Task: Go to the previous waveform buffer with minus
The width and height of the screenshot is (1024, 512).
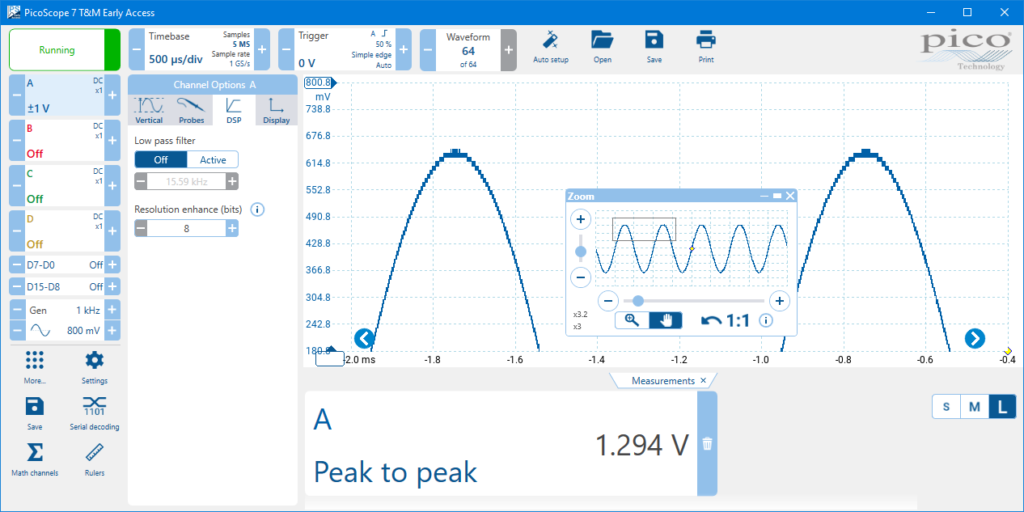Action: (428, 50)
